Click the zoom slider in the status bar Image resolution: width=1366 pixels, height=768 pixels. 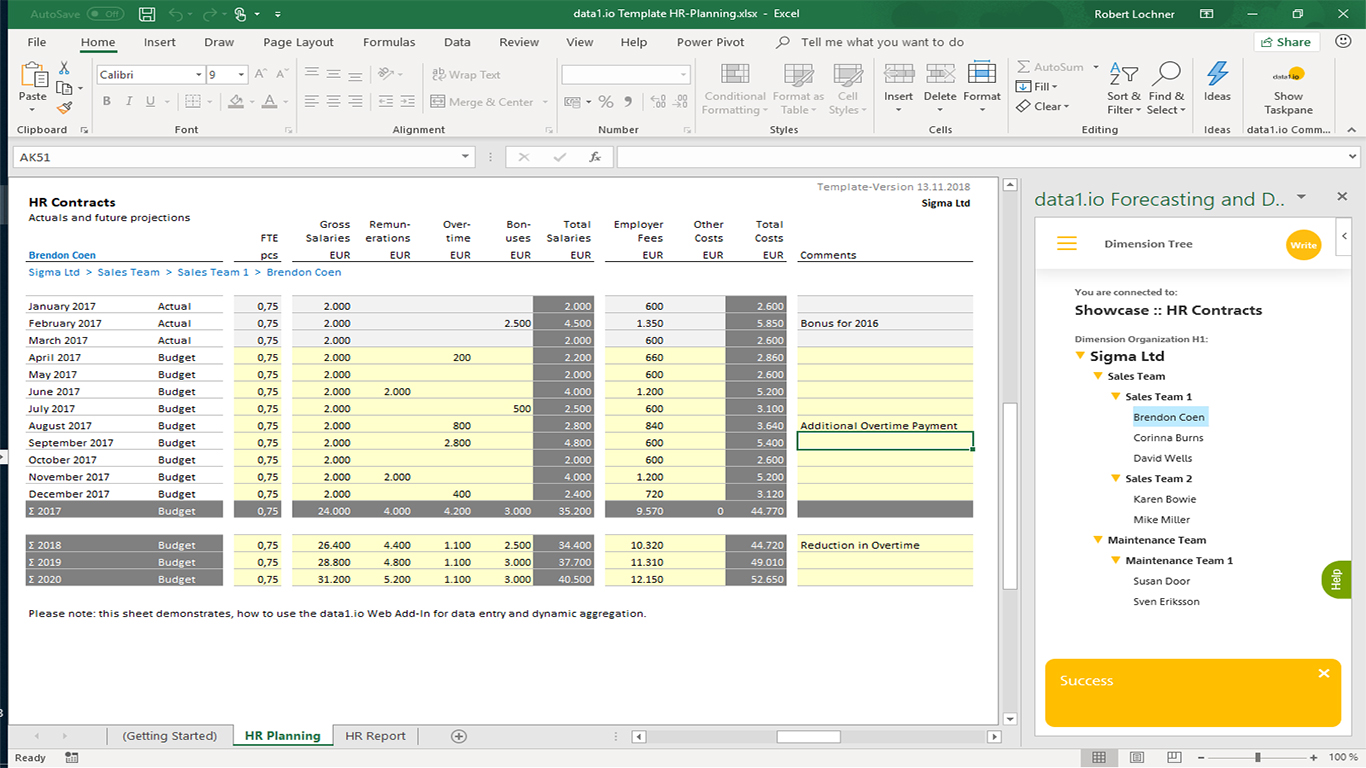[x=1257, y=758]
